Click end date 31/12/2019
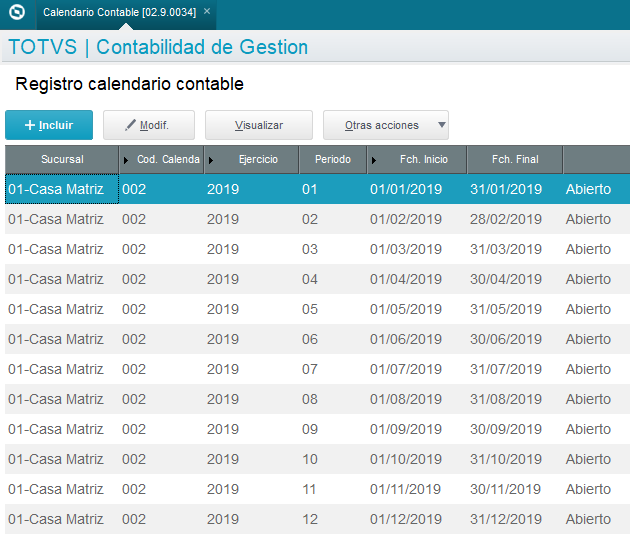The width and height of the screenshot is (630, 541). (506, 519)
